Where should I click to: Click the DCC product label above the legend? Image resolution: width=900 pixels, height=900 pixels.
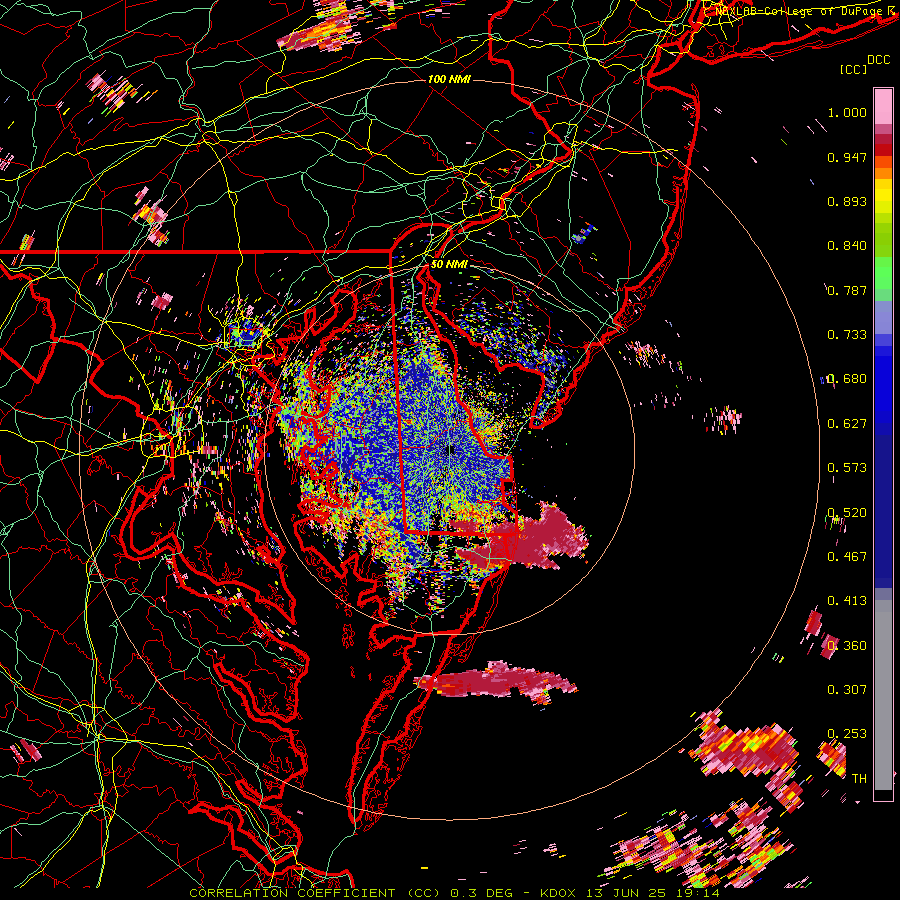pos(878,60)
